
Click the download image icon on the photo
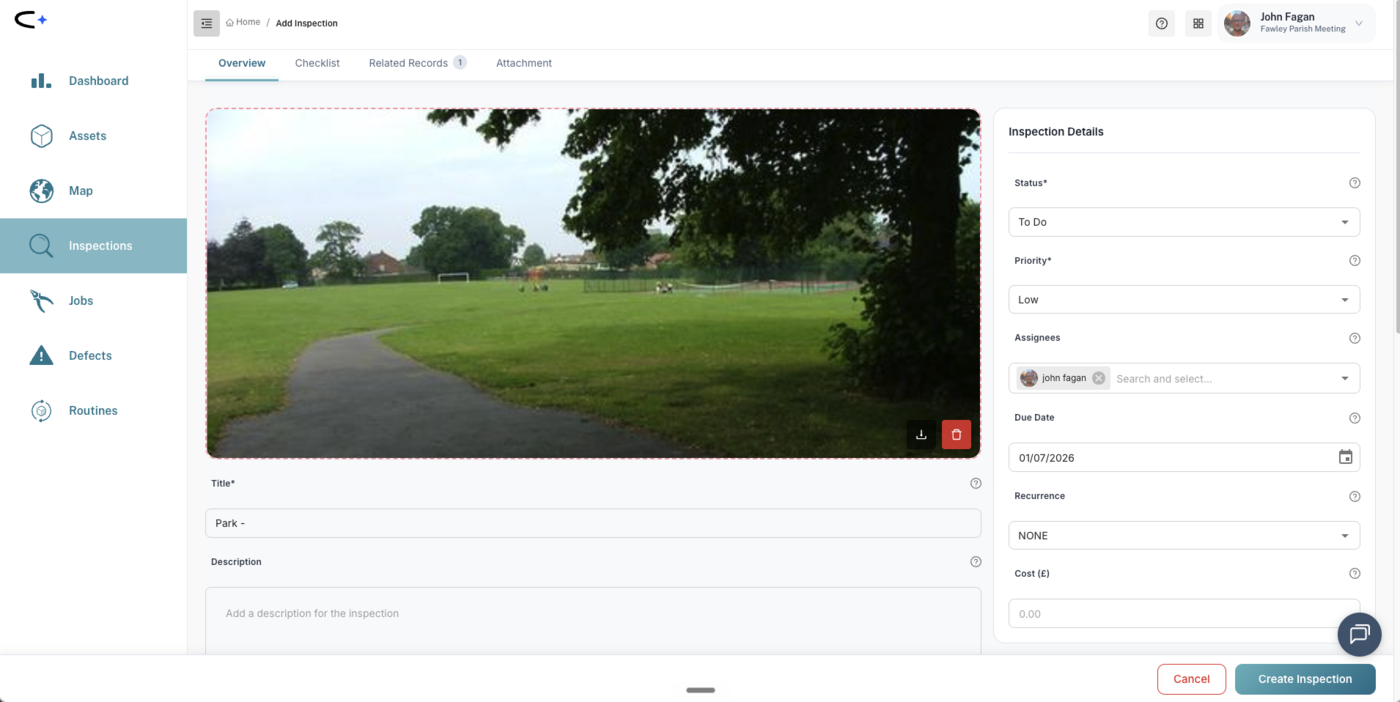(x=921, y=435)
